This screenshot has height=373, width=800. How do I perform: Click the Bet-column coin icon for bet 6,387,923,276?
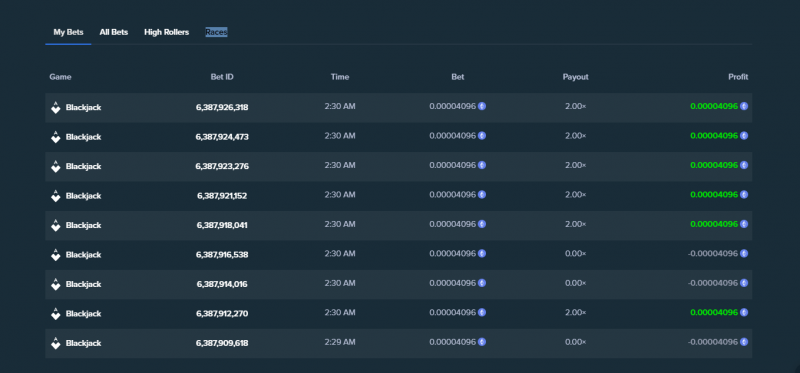(482, 165)
